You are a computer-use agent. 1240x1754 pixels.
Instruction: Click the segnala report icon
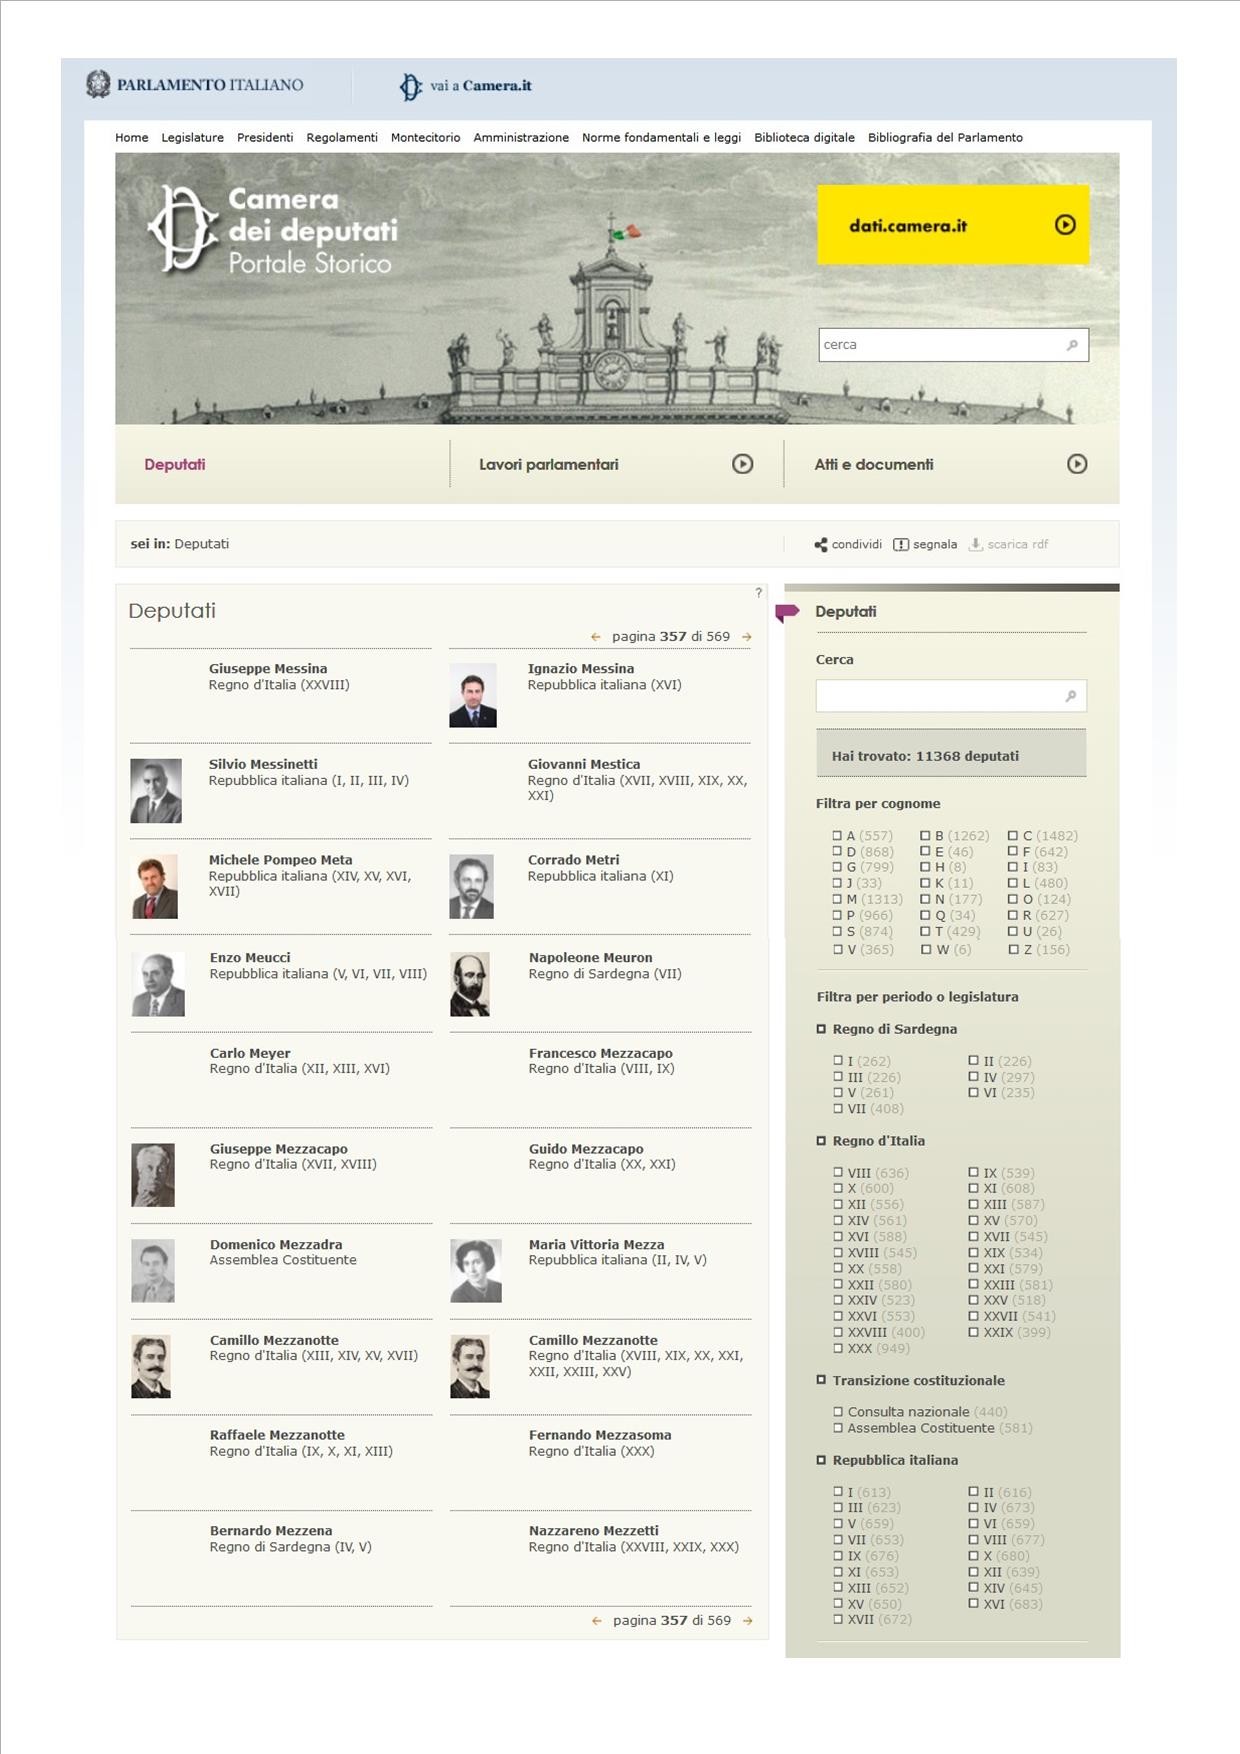click(x=901, y=545)
